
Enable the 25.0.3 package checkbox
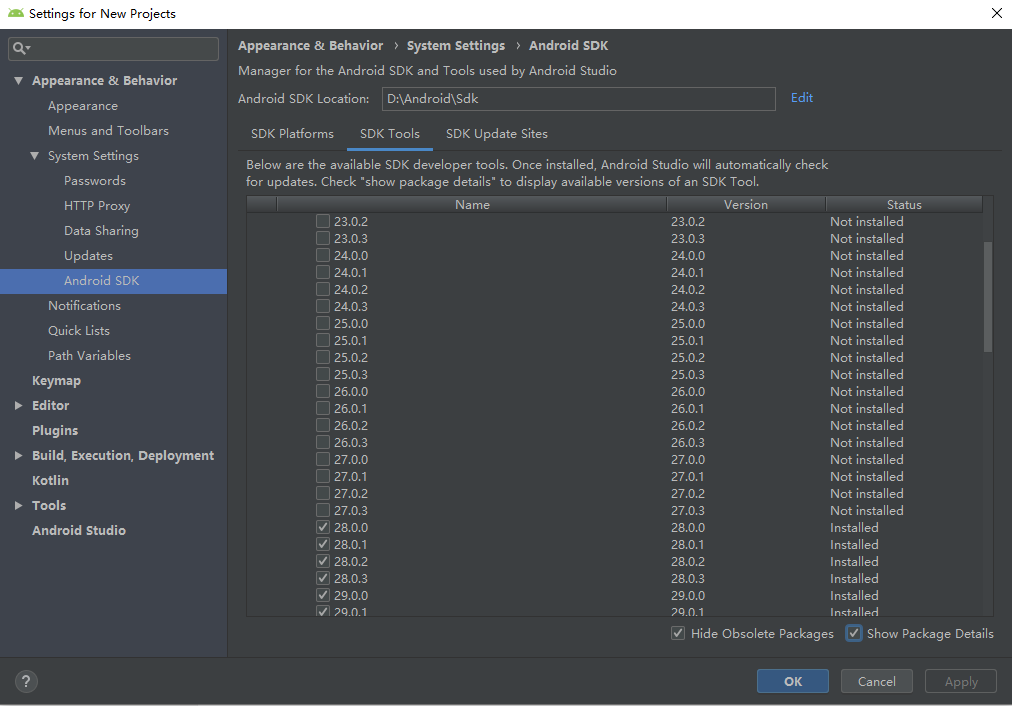click(x=323, y=374)
